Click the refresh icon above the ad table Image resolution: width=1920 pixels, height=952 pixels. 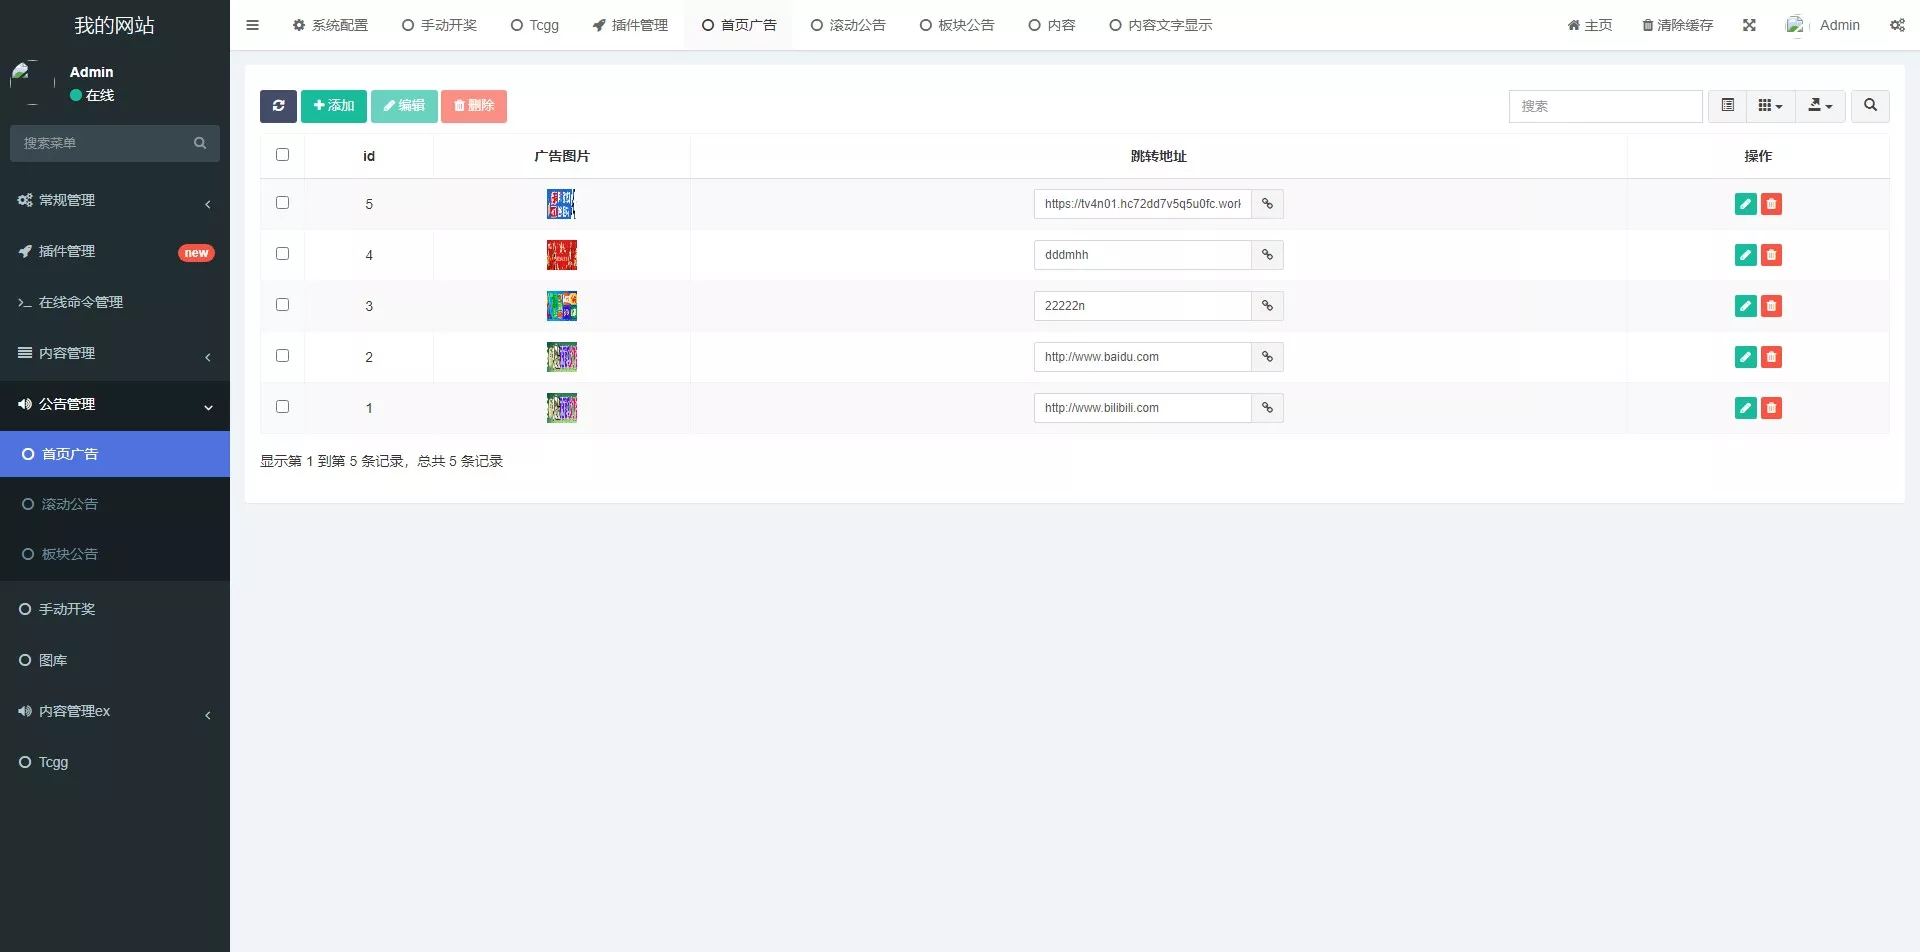click(x=278, y=106)
